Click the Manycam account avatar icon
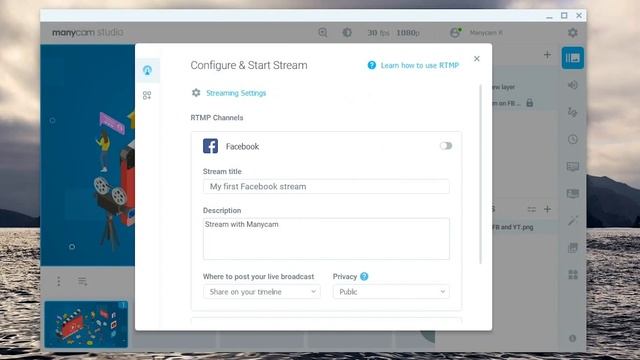This screenshot has width=640, height=360. click(x=455, y=33)
